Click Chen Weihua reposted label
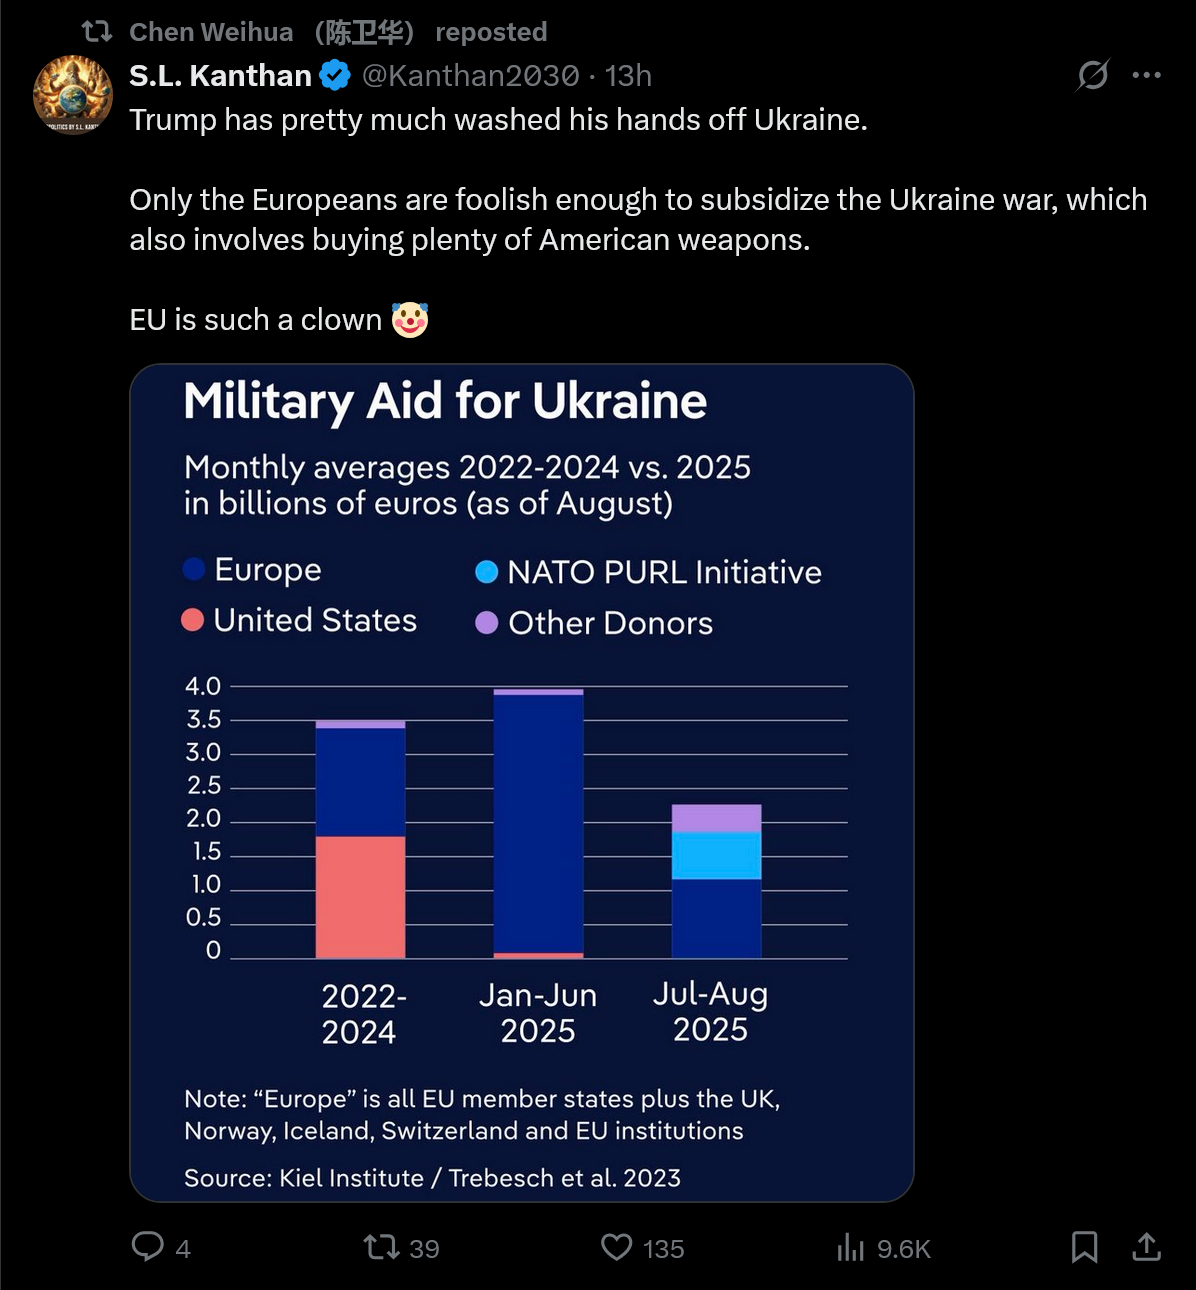 (x=338, y=32)
